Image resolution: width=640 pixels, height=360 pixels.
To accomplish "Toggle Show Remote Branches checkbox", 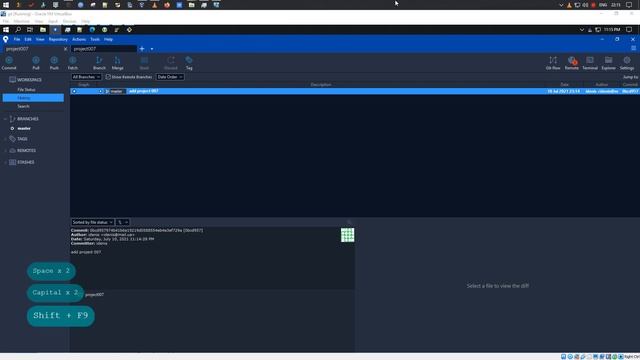I will (108, 77).
